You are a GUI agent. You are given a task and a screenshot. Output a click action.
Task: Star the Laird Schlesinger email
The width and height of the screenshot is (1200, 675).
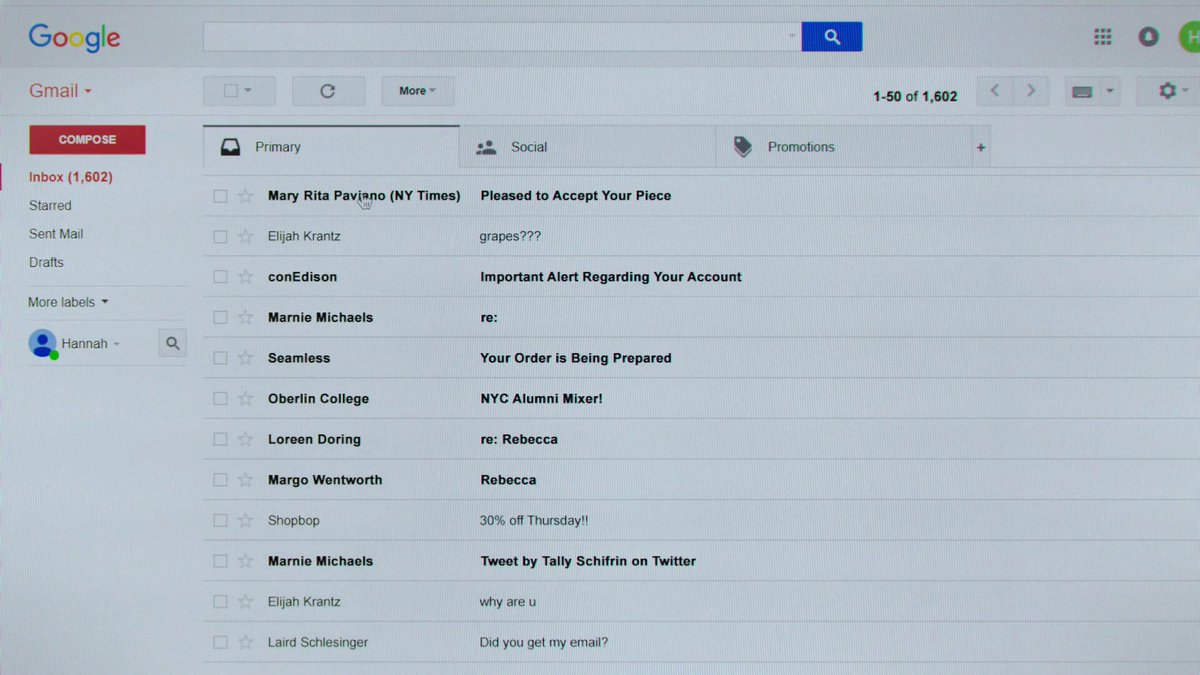pyautogui.click(x=245, y=642)
